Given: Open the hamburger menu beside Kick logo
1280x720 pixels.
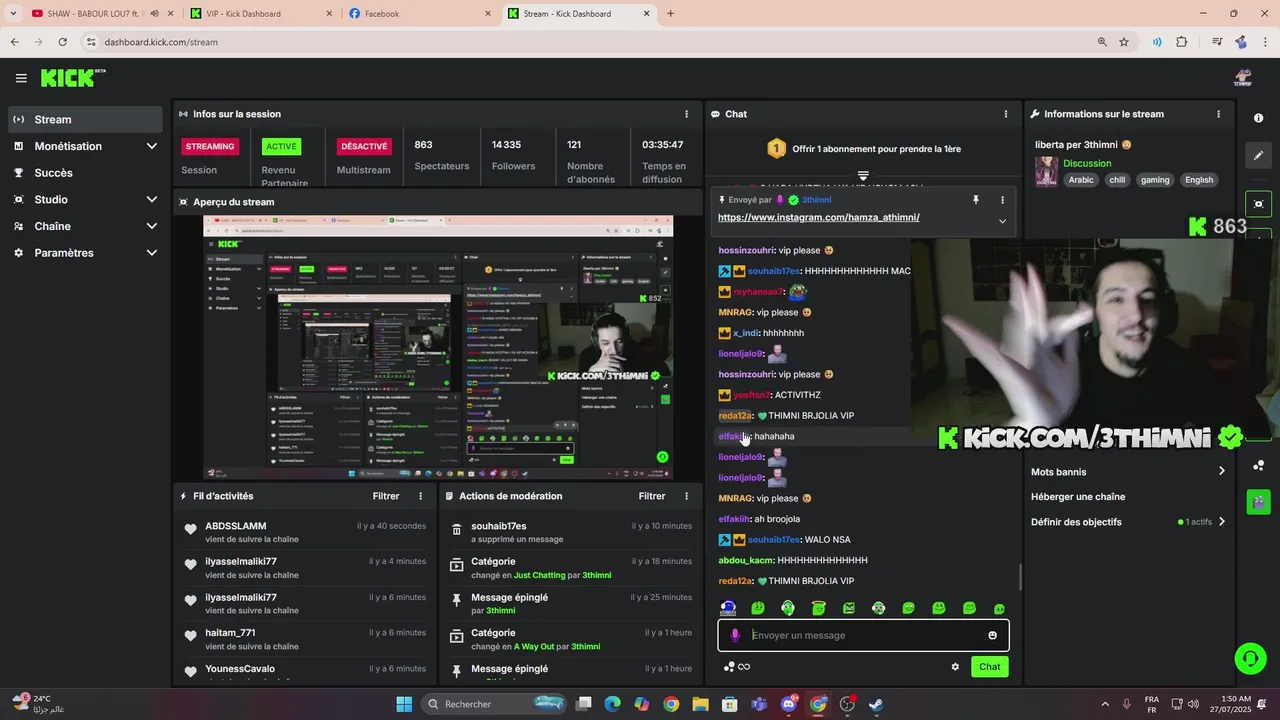Looking at the screenshot, I should click(21, 78).
